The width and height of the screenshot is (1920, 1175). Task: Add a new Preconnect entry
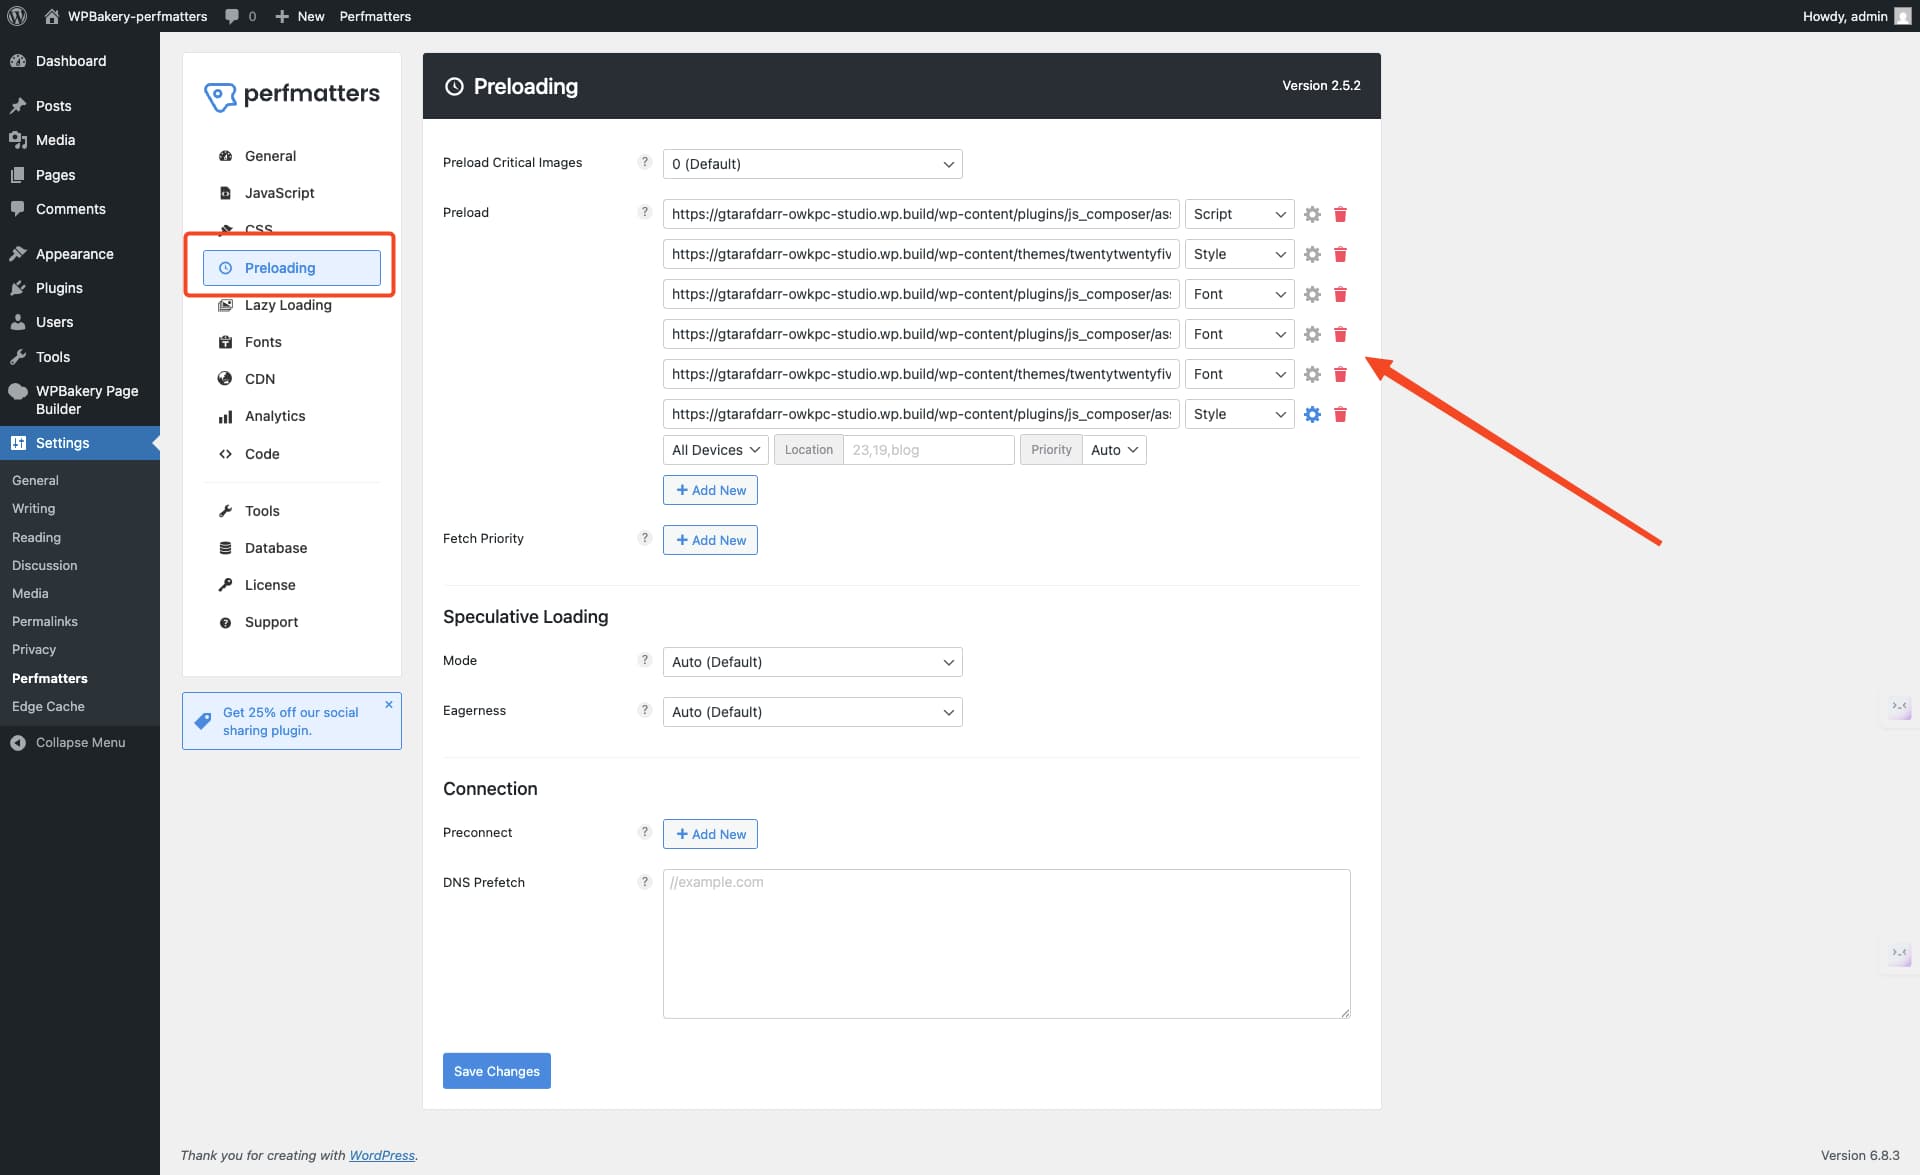(710, 833)
